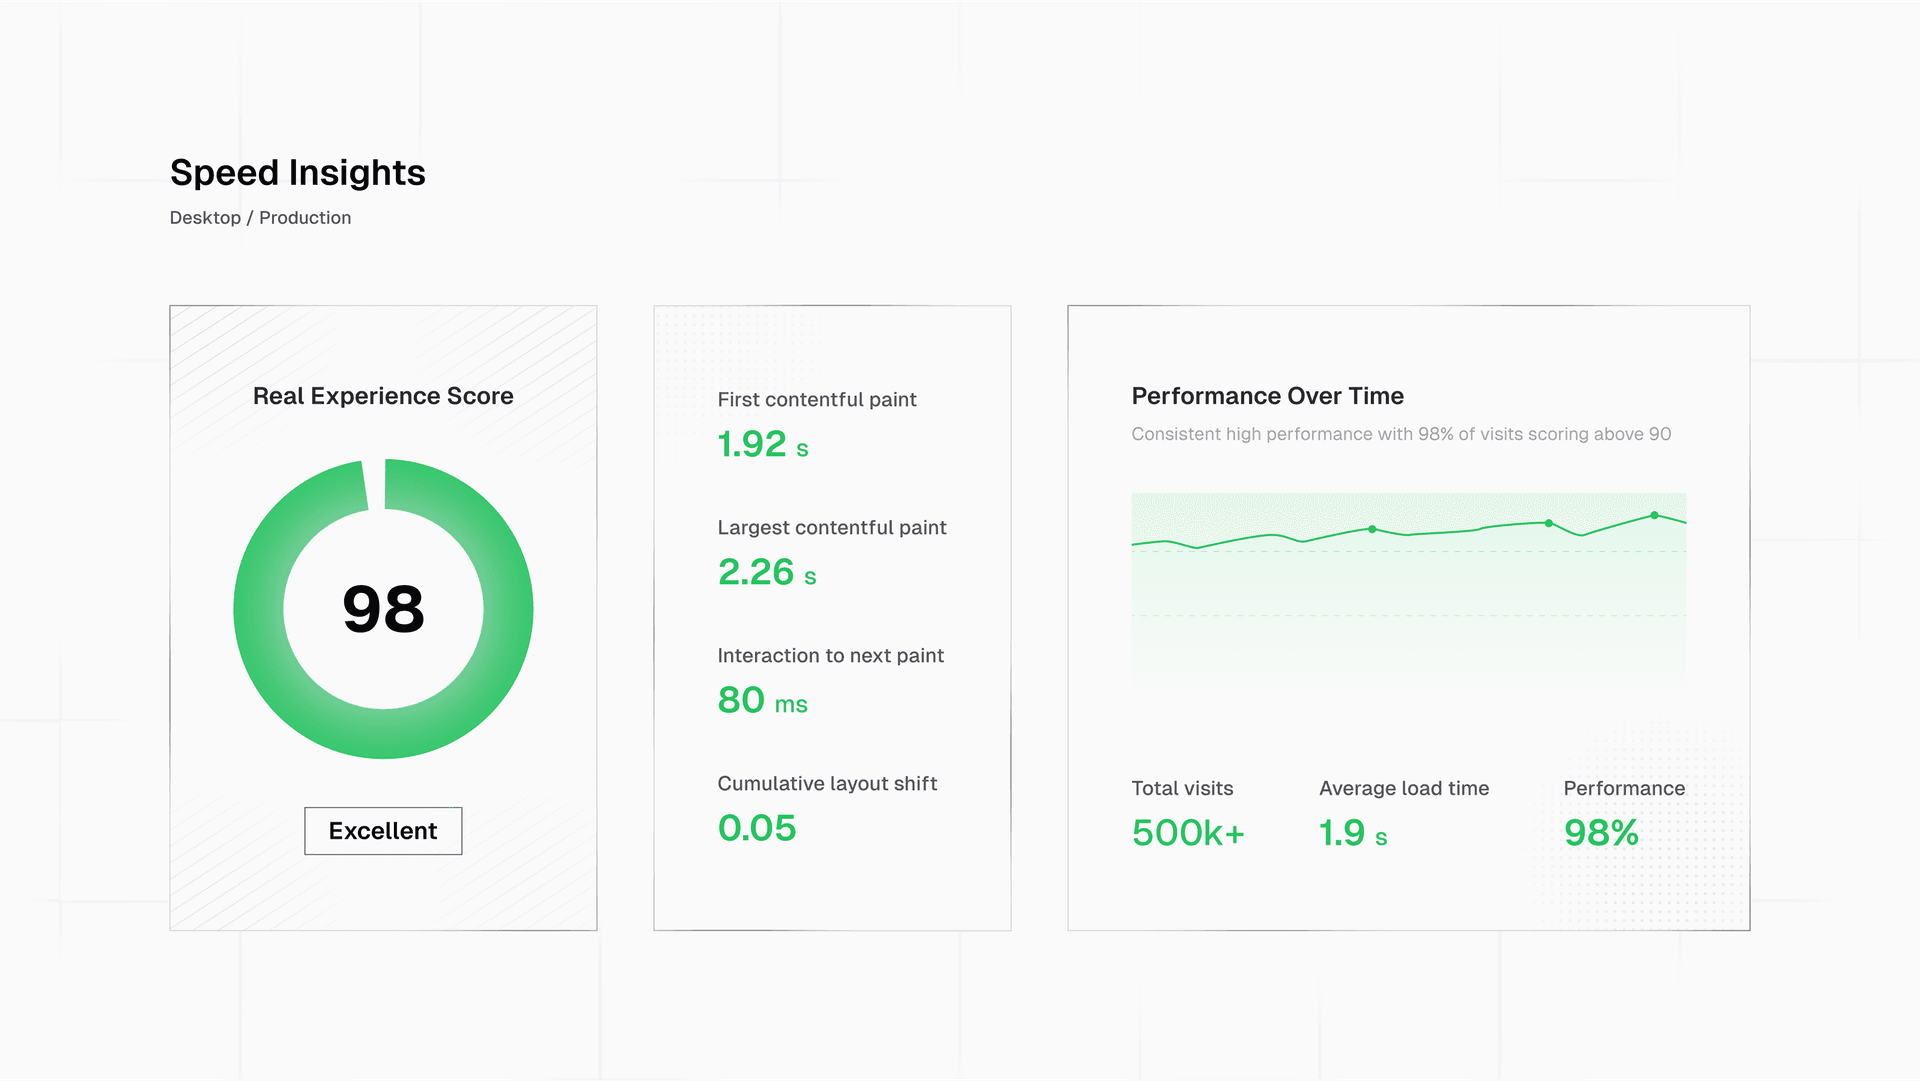The width and height of the screenshot is (1920, 1081).
Task: Select the First contentful paint label
Action: coord(816,400)
